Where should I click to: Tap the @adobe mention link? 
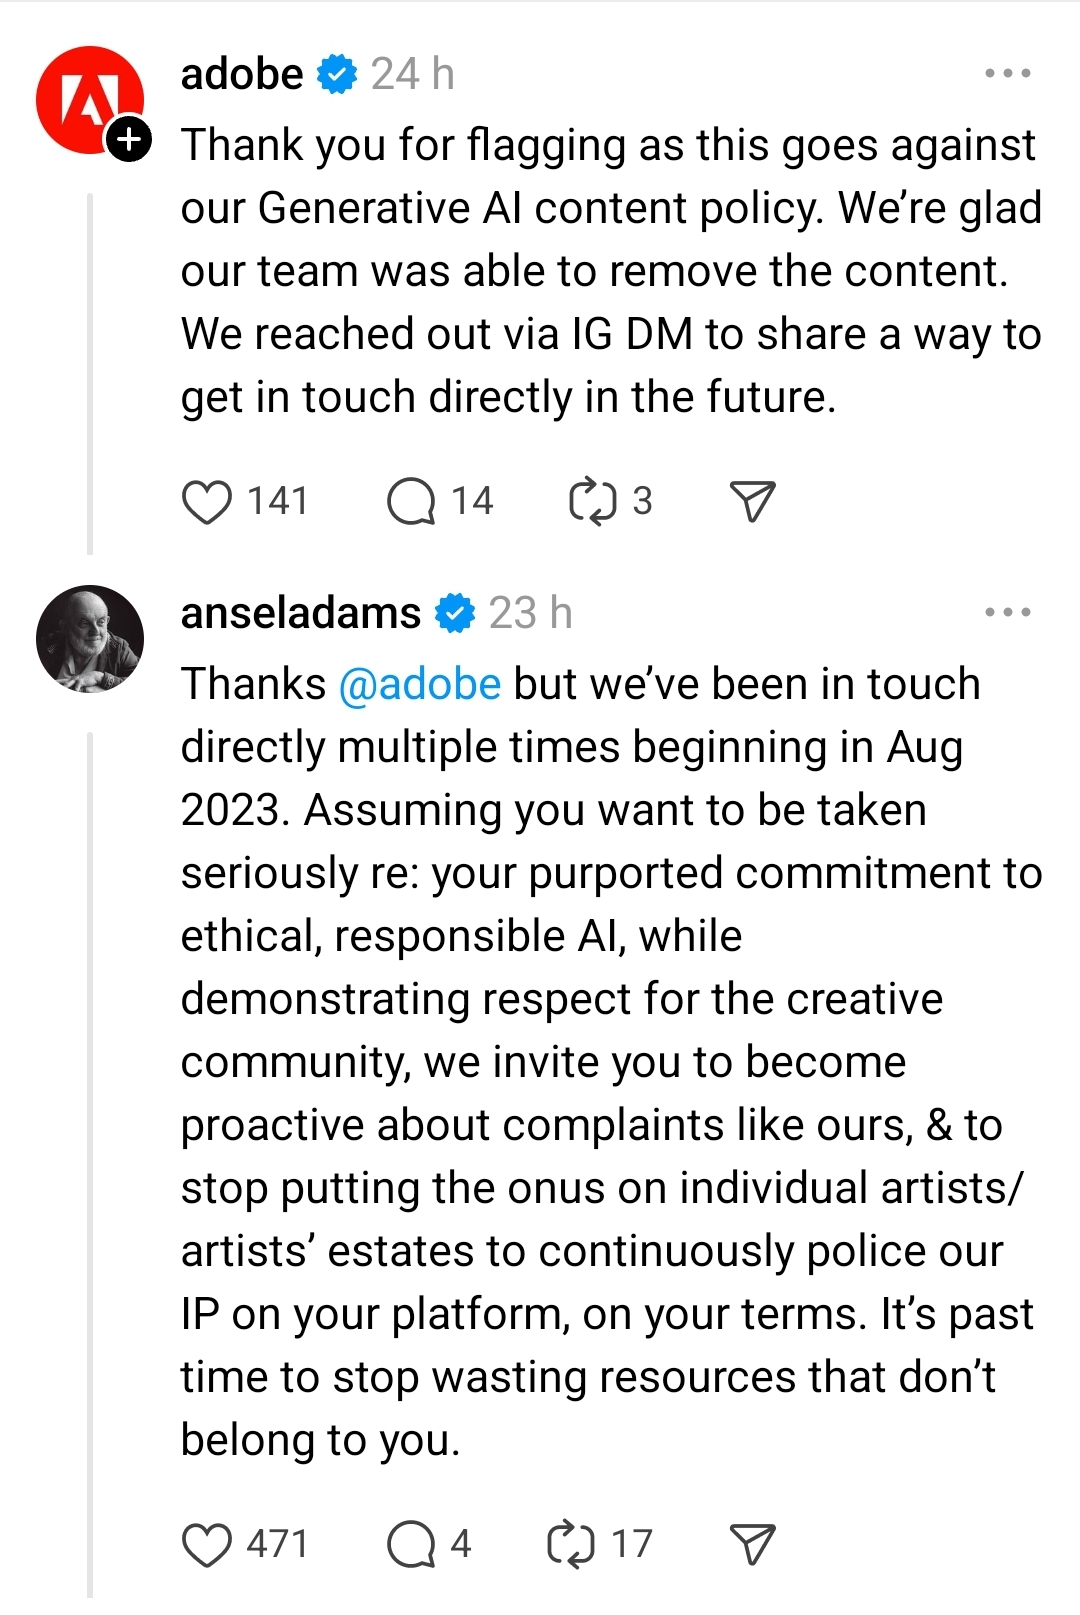pyautogui.click(x=420, y=685)
